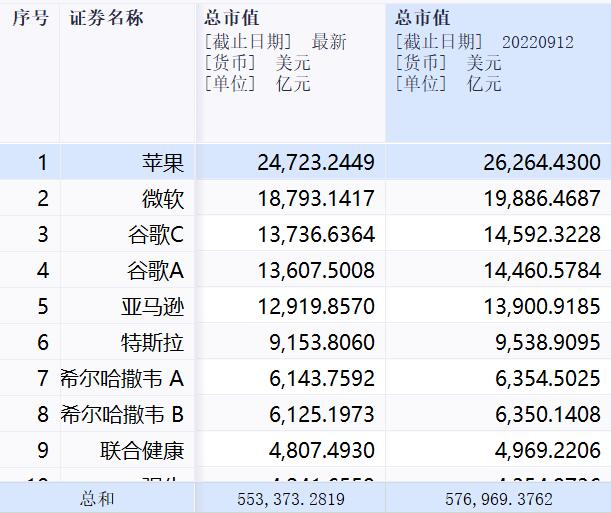Click value 18,793.1417 for 微软
Viewport: 611px width, 513px height.
click(x=316, y=198)
